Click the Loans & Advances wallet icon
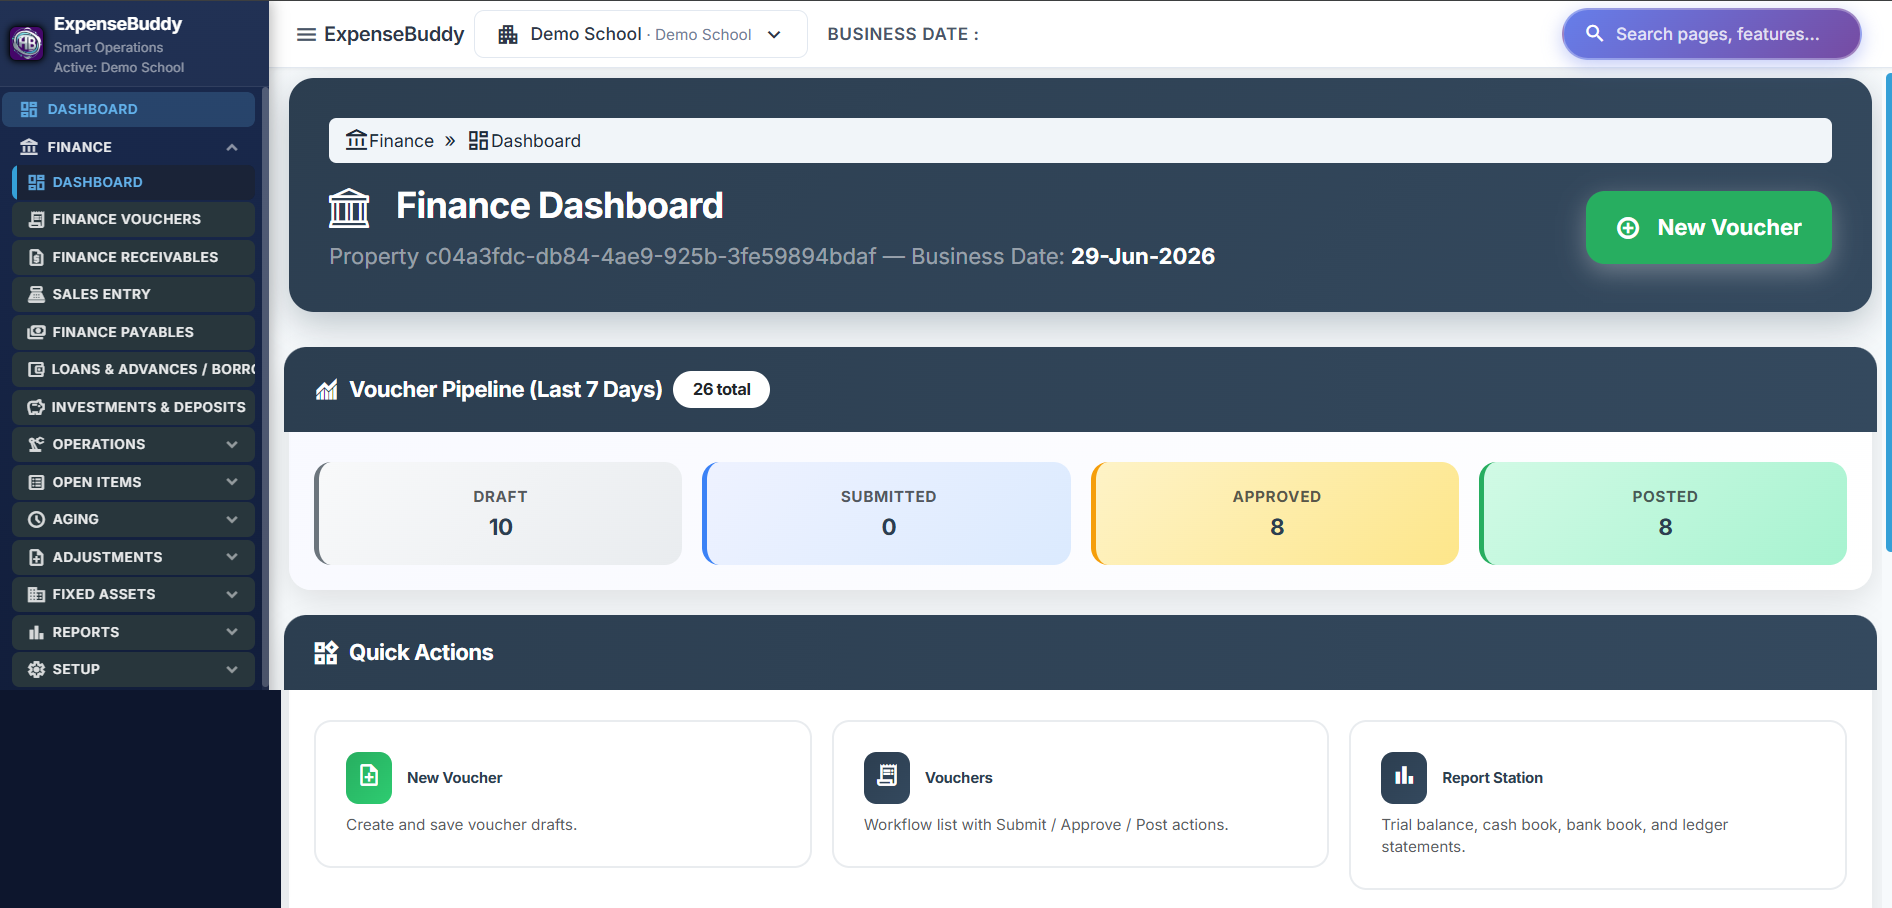Screen dimensions: 1892x908 [x=36, y=369]
